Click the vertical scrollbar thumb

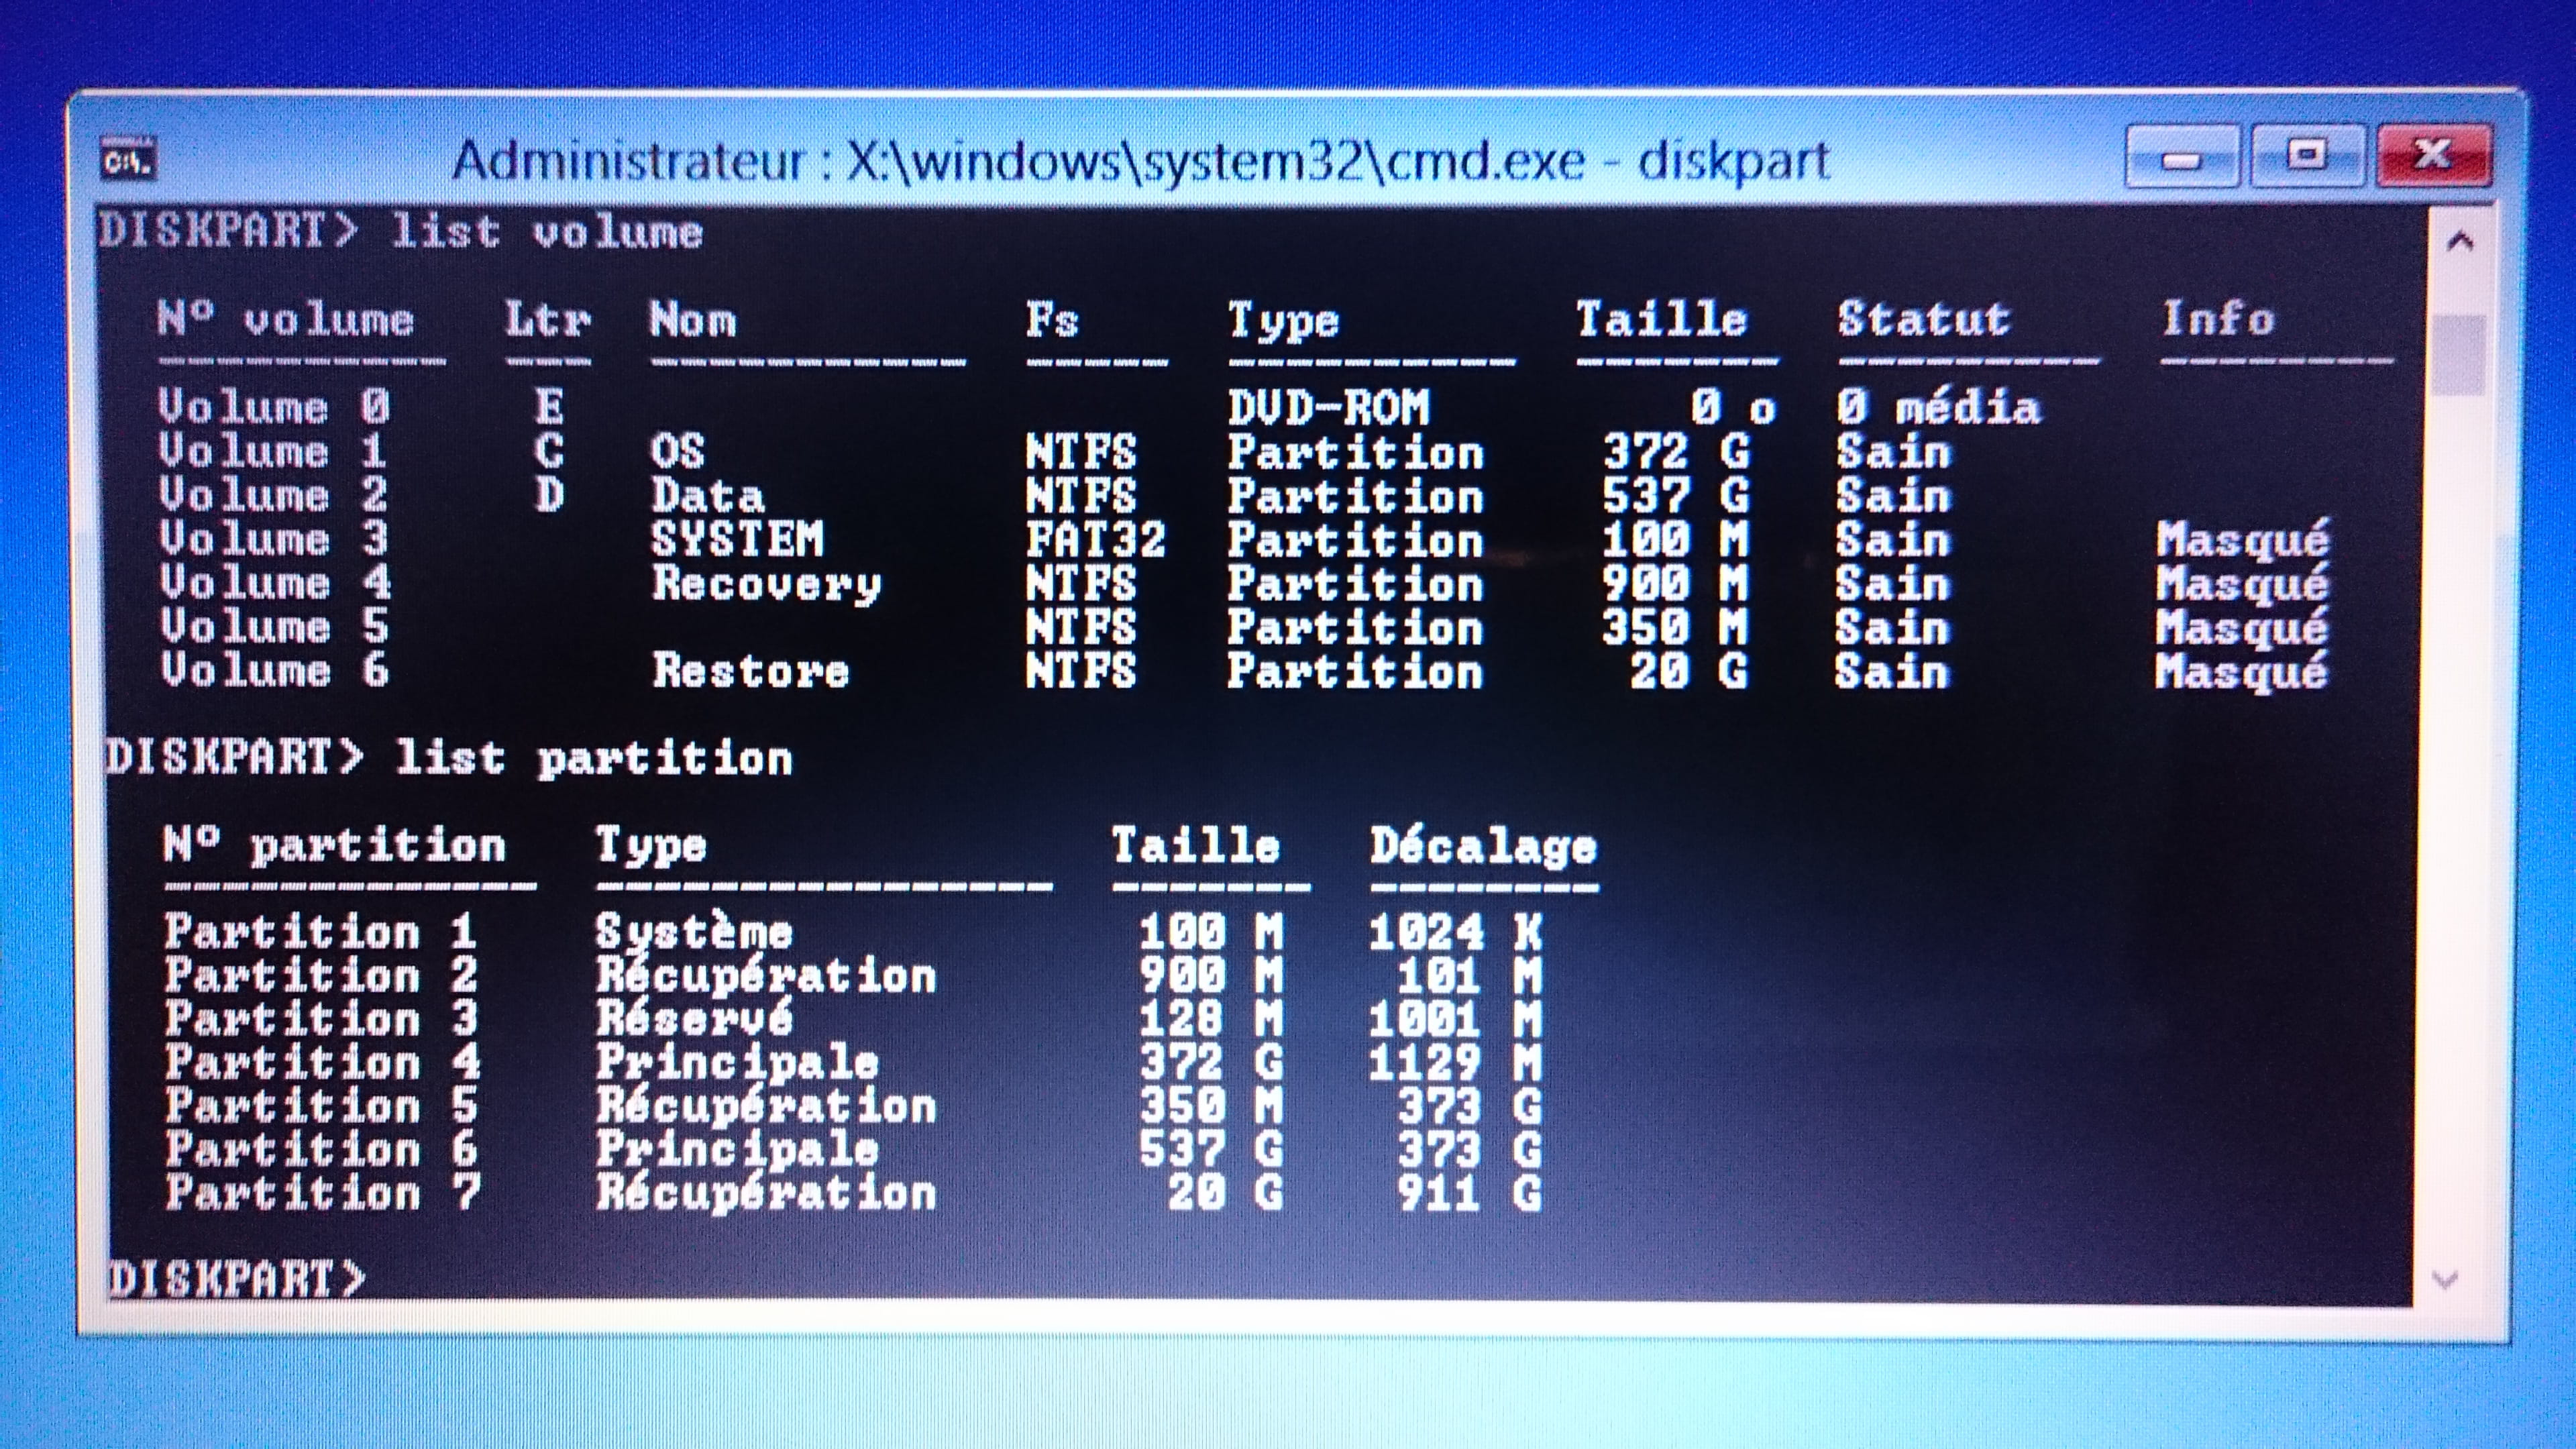click(x=2459, y=355)
